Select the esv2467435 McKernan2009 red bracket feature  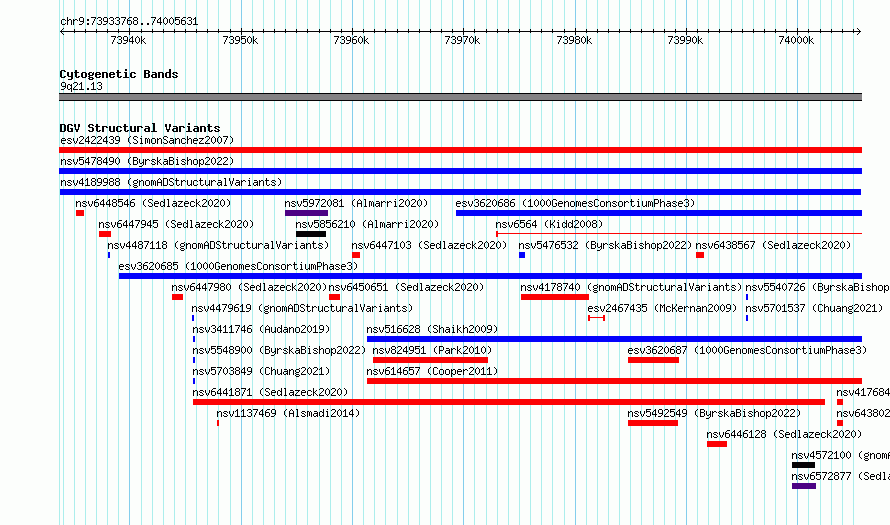coord(597,318)
